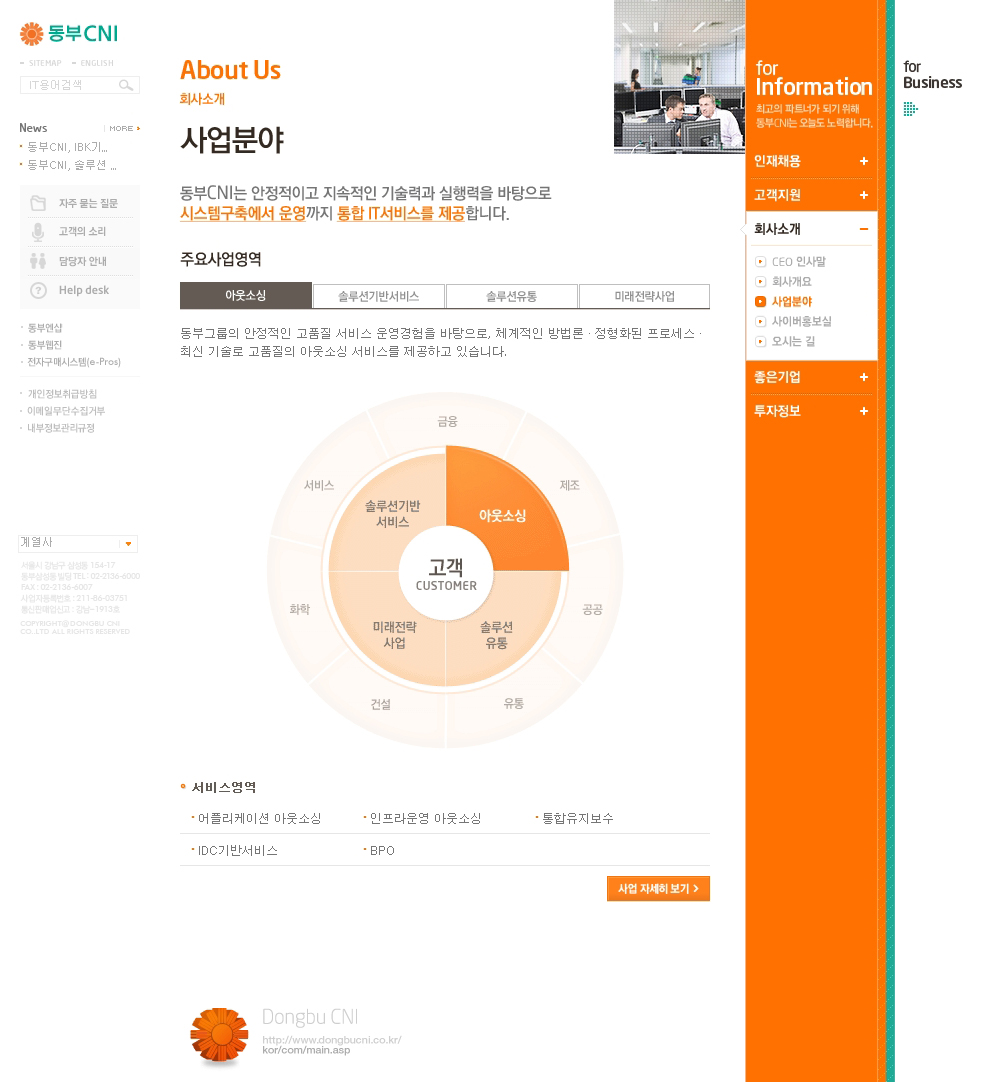Click the orange flower logo in footer

[x=219, y=1035]
